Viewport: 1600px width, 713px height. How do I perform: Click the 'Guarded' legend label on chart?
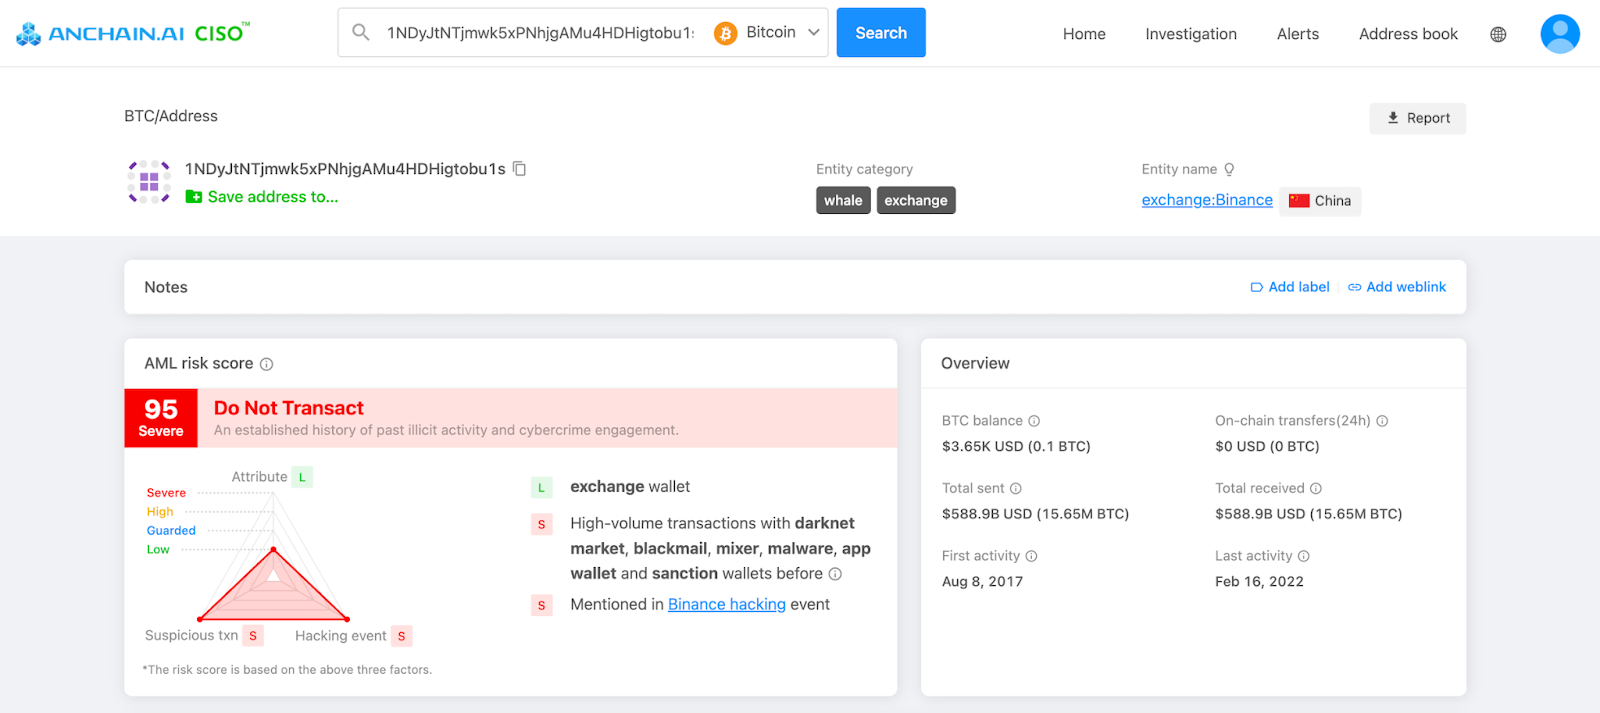point(171,531)
